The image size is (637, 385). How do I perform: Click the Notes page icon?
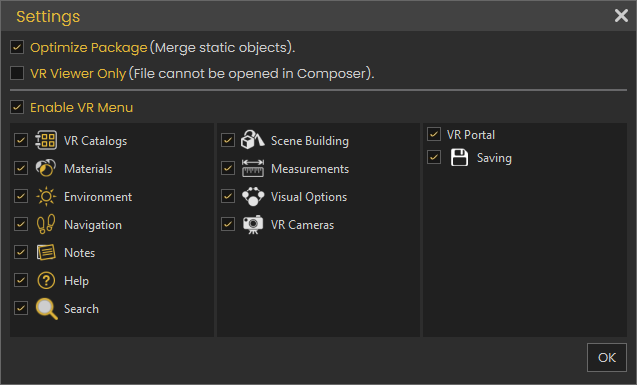46,252
